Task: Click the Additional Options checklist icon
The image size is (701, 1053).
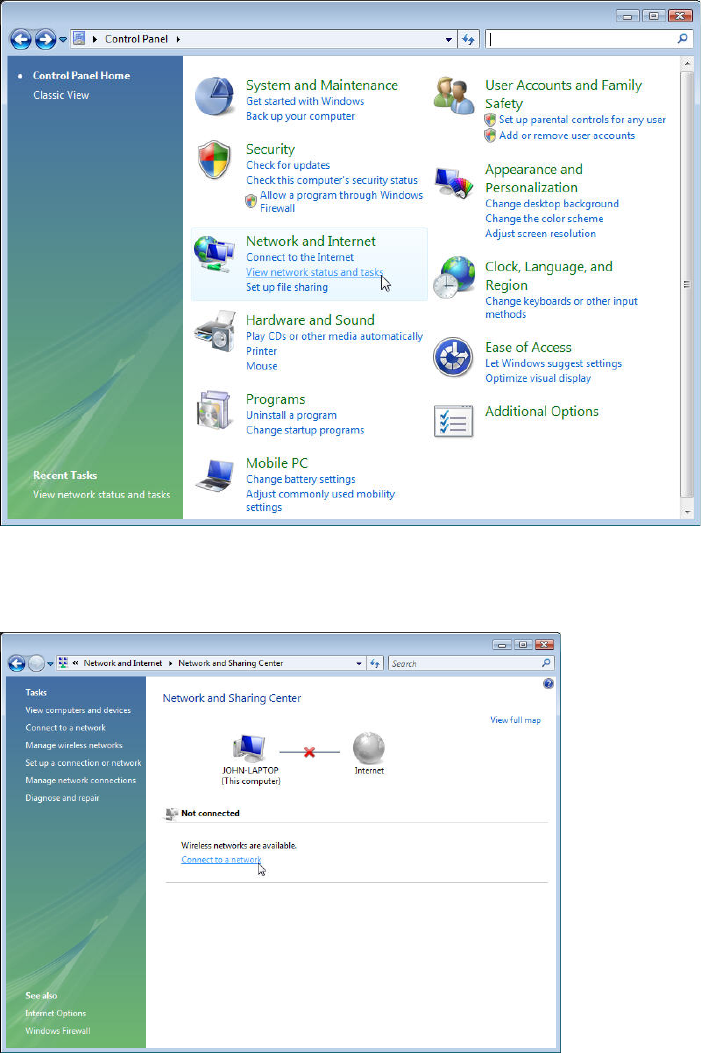Action: pyautogui.click(x=453, y=421)
